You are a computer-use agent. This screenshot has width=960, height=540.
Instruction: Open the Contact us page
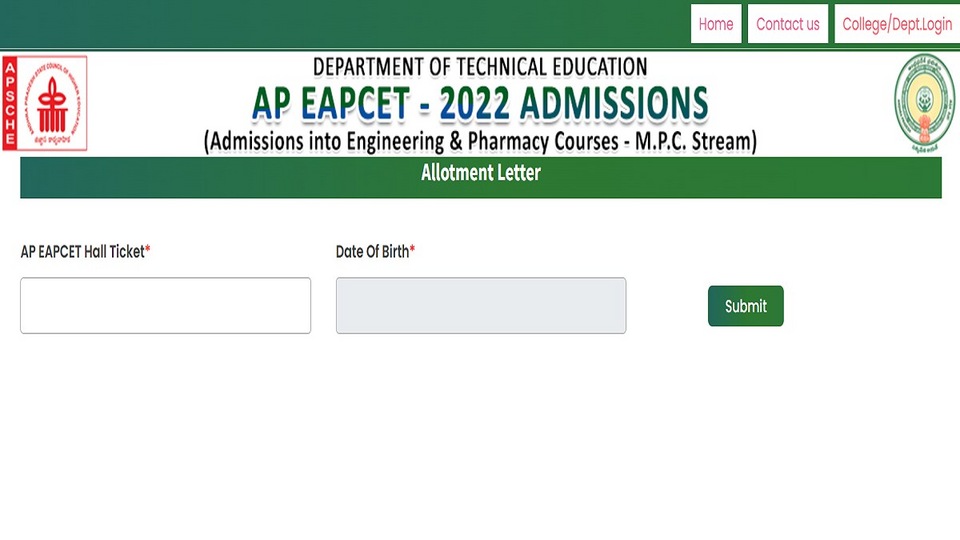787,24
